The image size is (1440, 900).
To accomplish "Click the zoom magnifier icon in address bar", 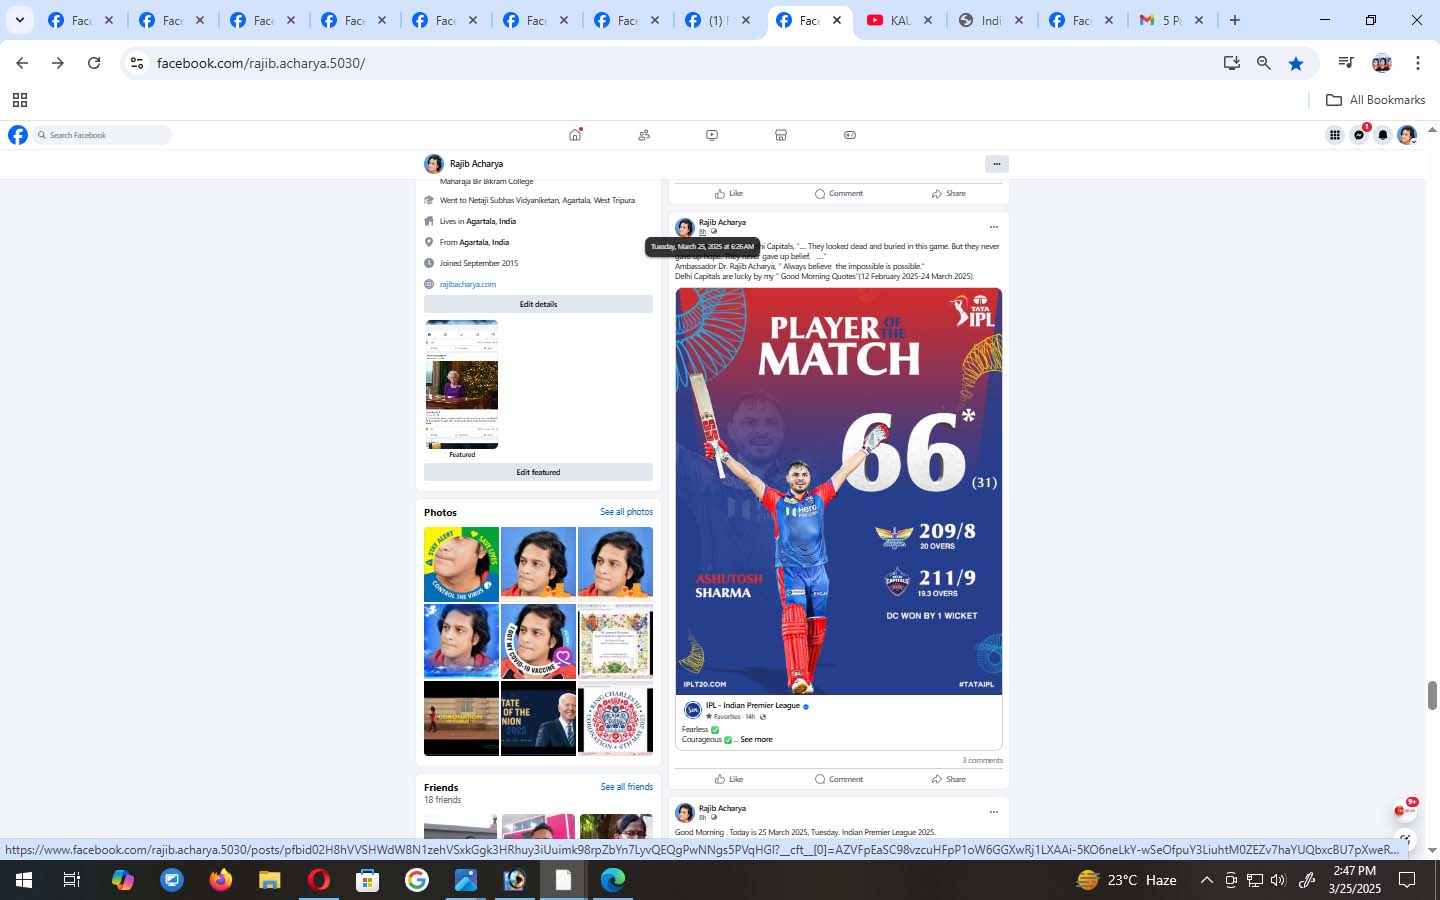I will click(x=1264, y=63).
